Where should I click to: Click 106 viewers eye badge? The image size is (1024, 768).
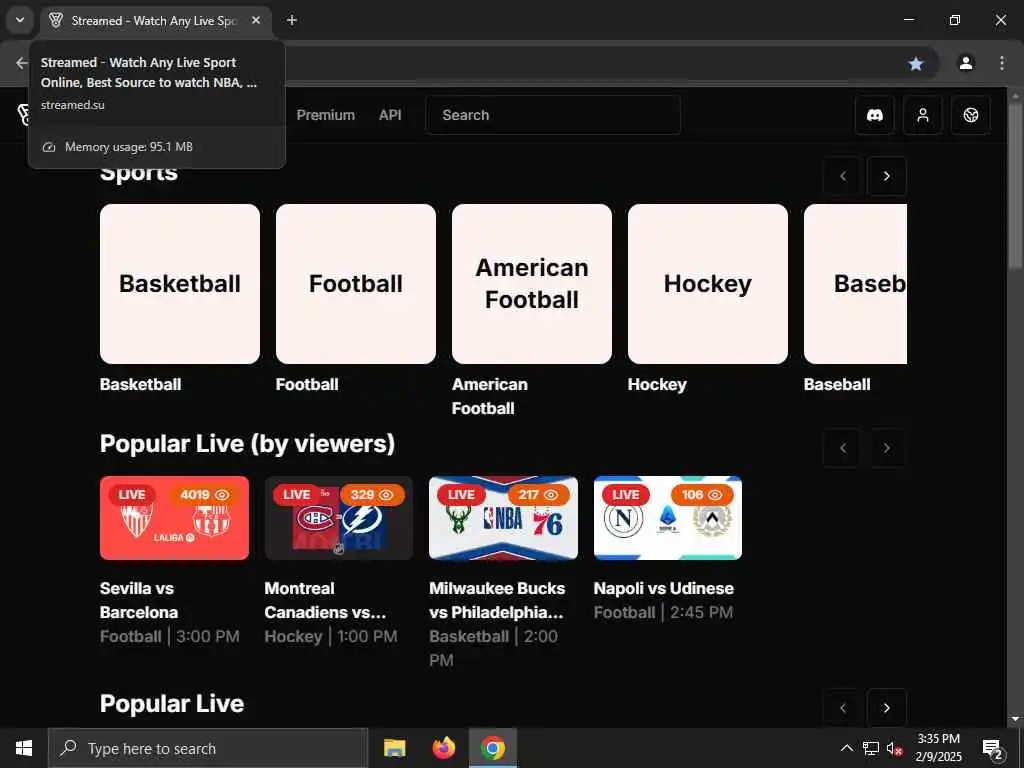(x=702, y=494)
